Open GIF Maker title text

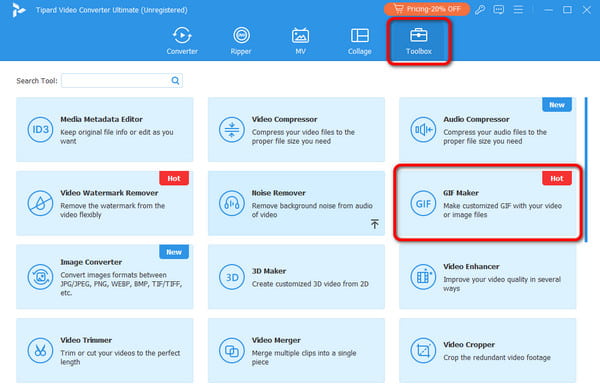pyautogui.click(x=461, y=193)
